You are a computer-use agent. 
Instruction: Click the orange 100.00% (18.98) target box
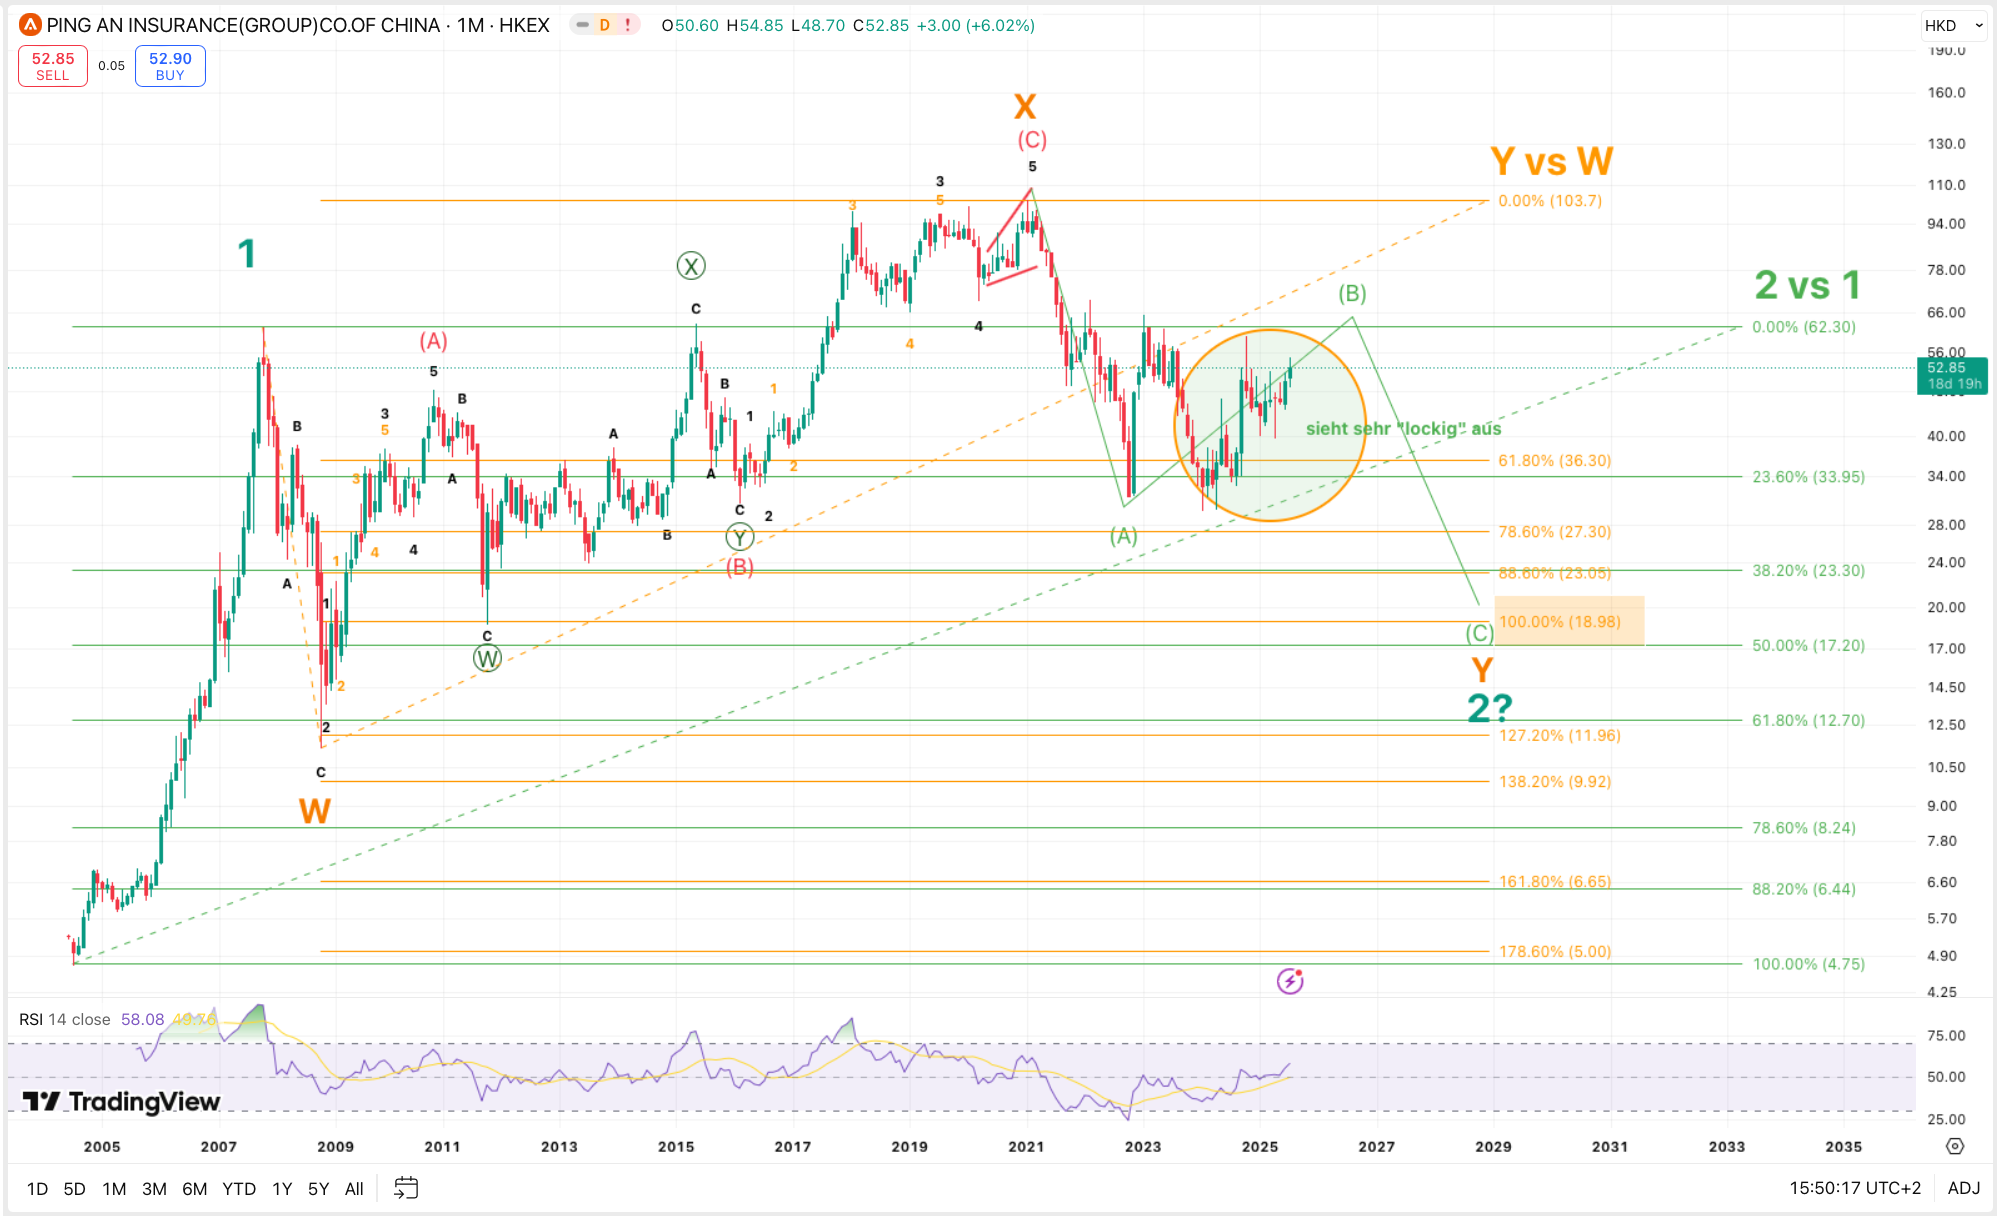click(1568, 621)
